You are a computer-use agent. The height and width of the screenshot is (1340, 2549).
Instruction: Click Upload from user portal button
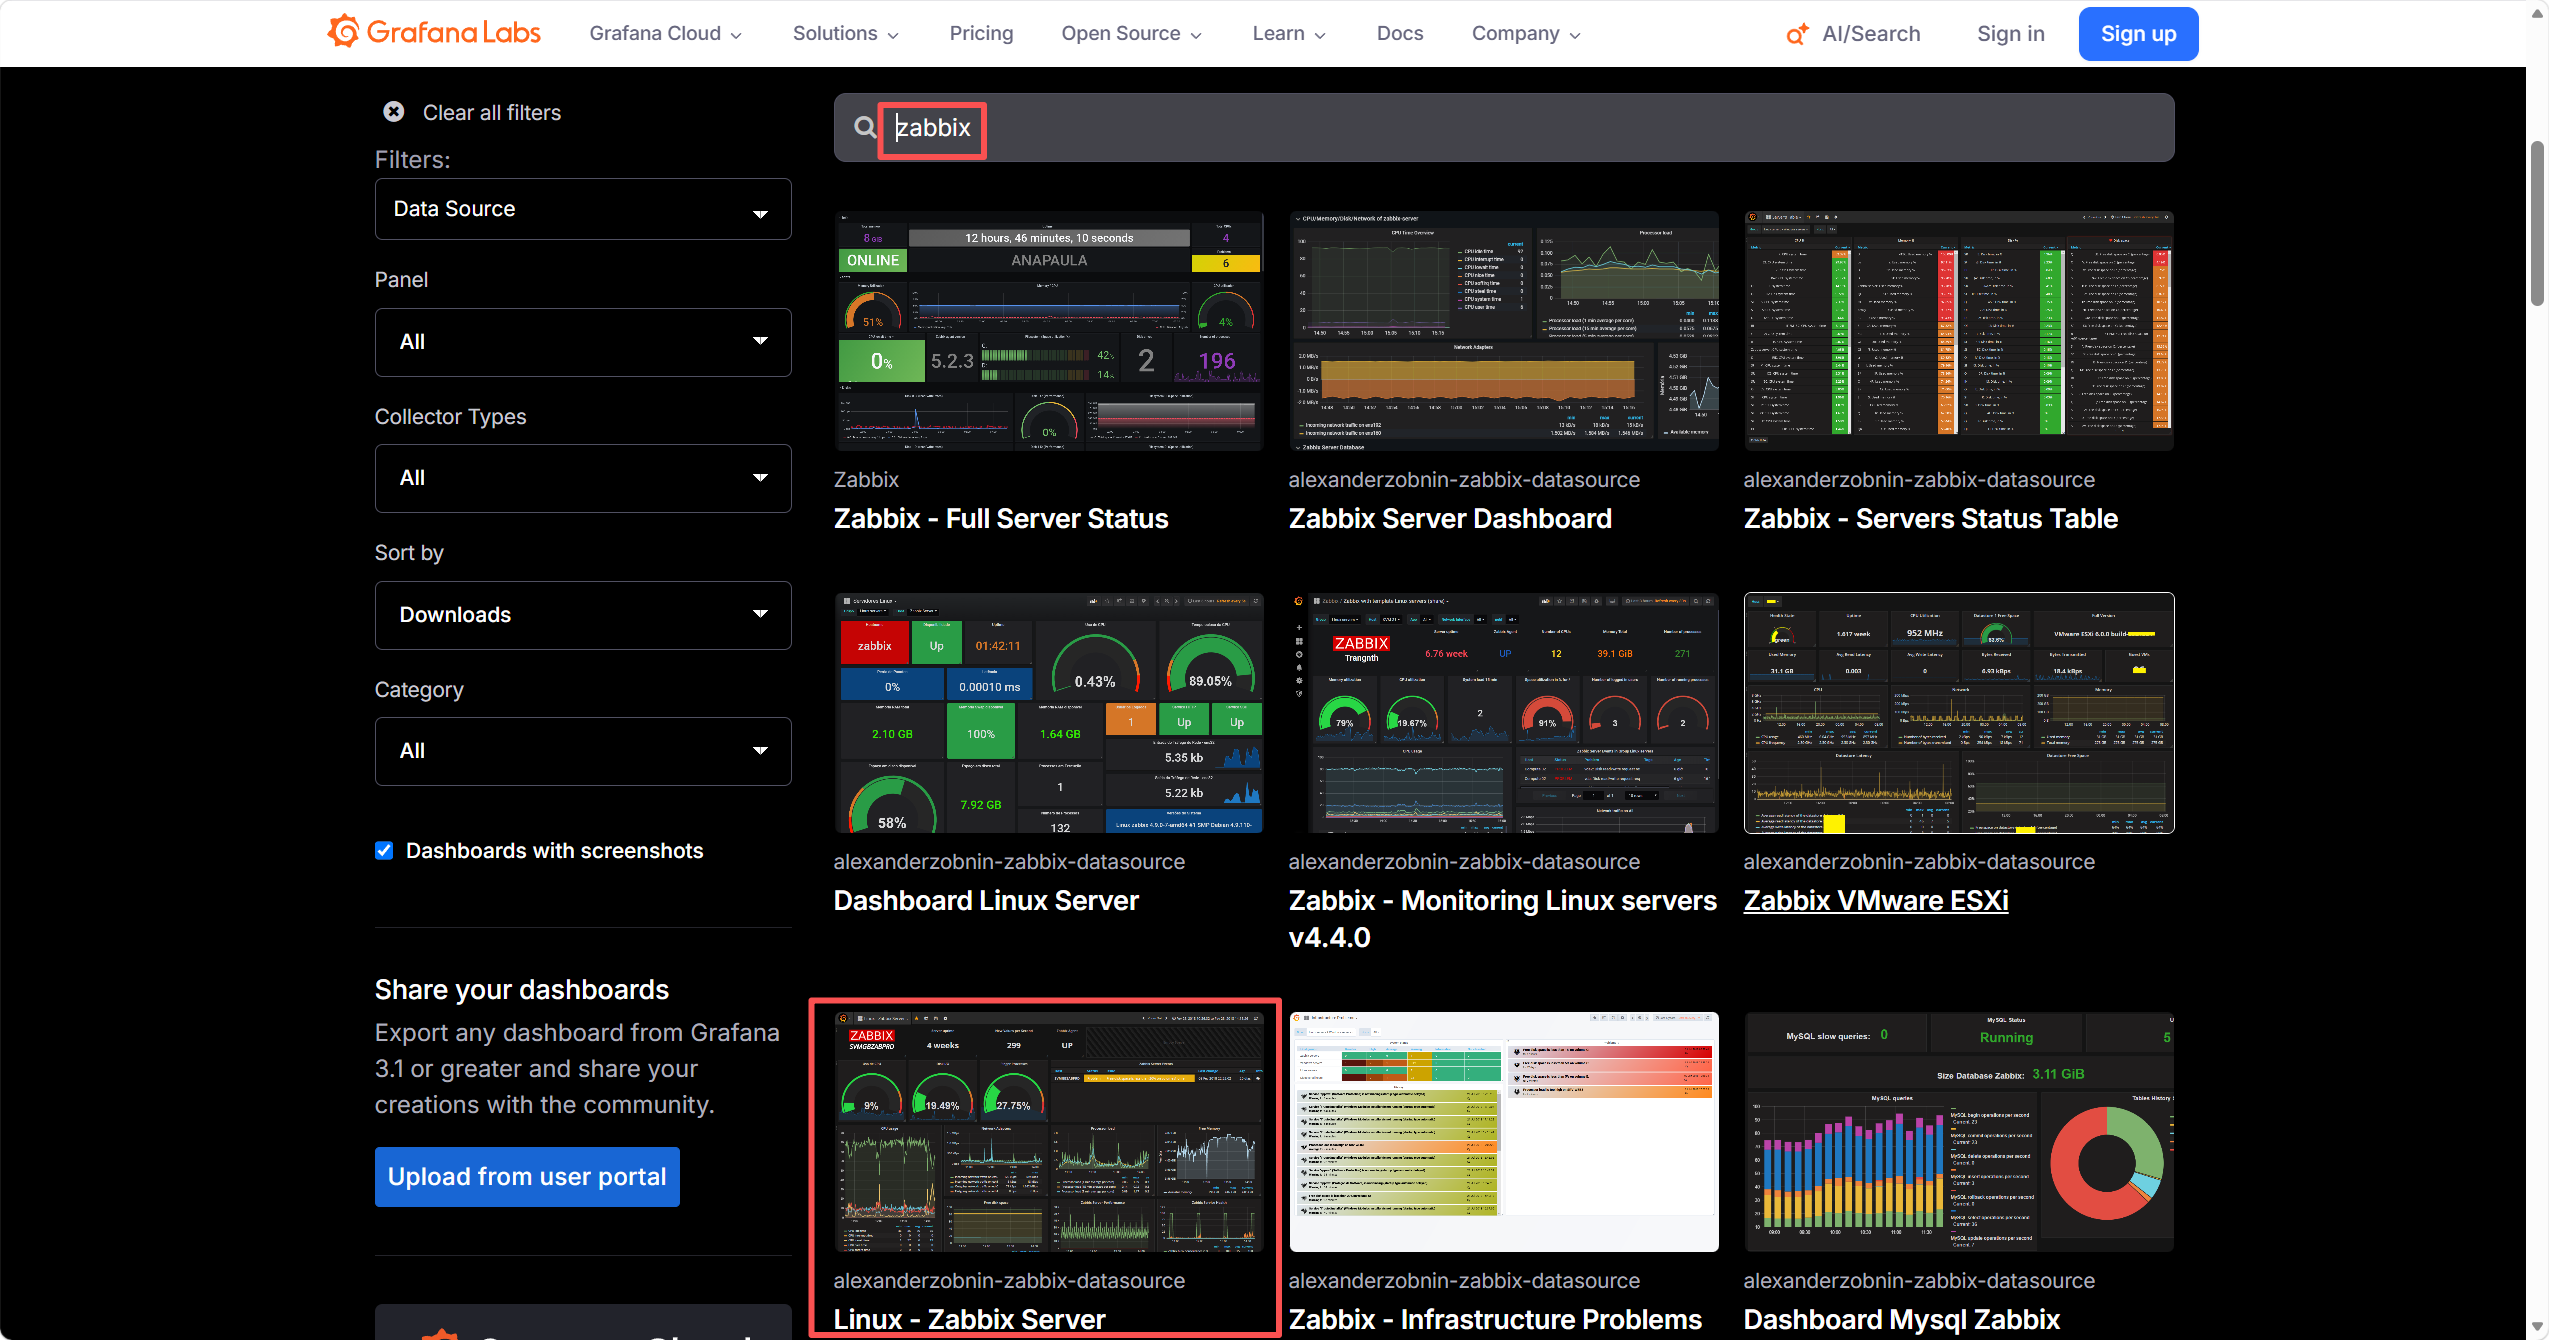[x=527, y=1177]
